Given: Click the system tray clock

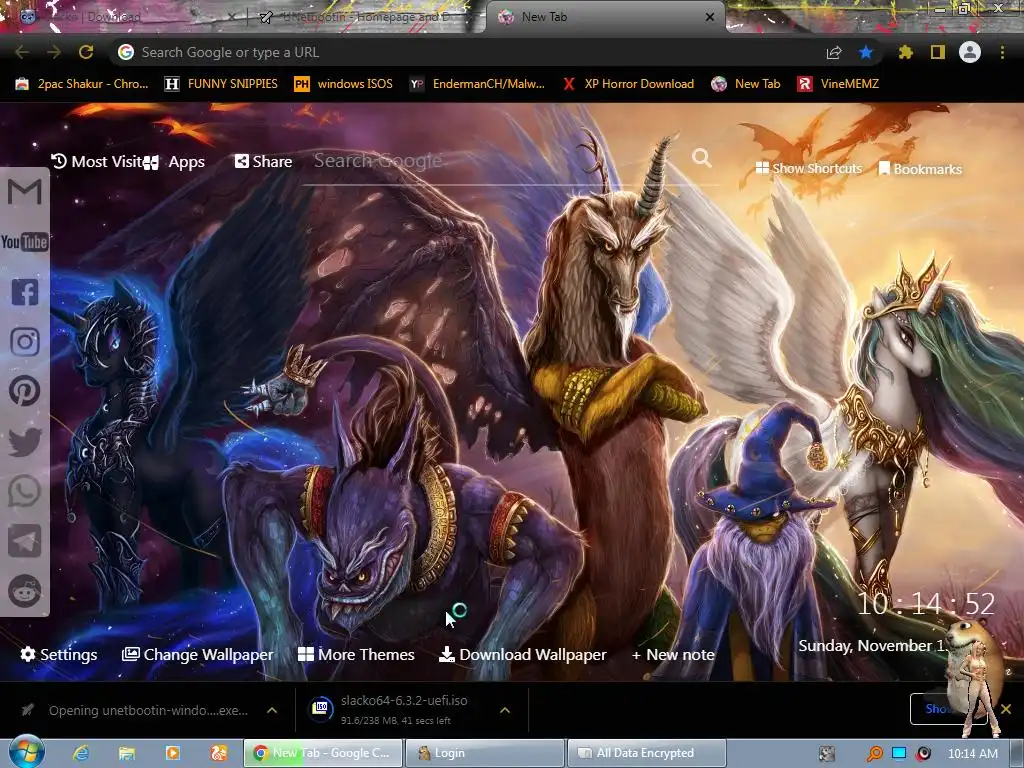Looking at the screenshot, I should (x=972, y=754).
